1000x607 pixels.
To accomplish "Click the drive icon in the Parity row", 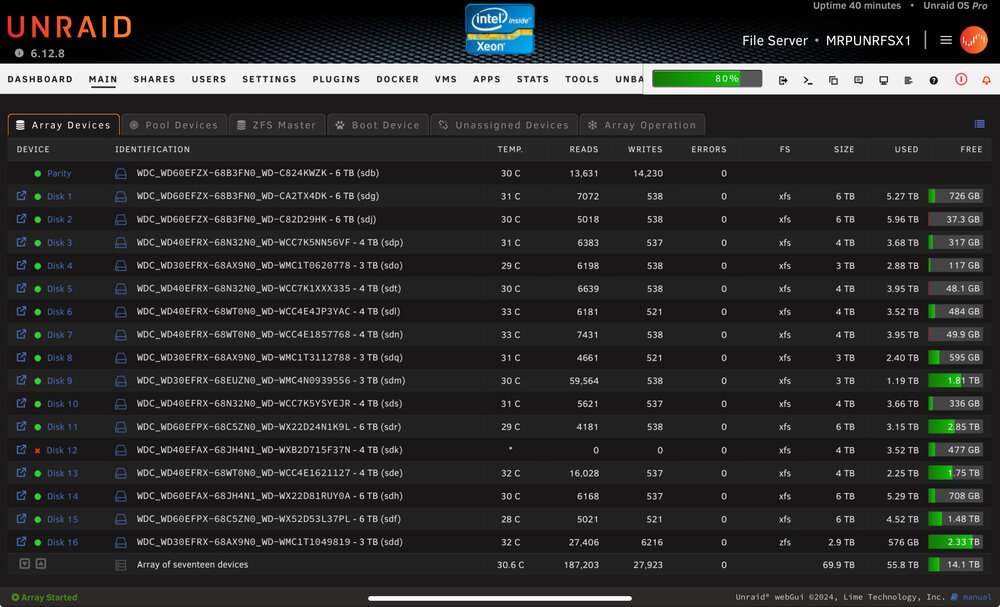I will tap(121, 173).
